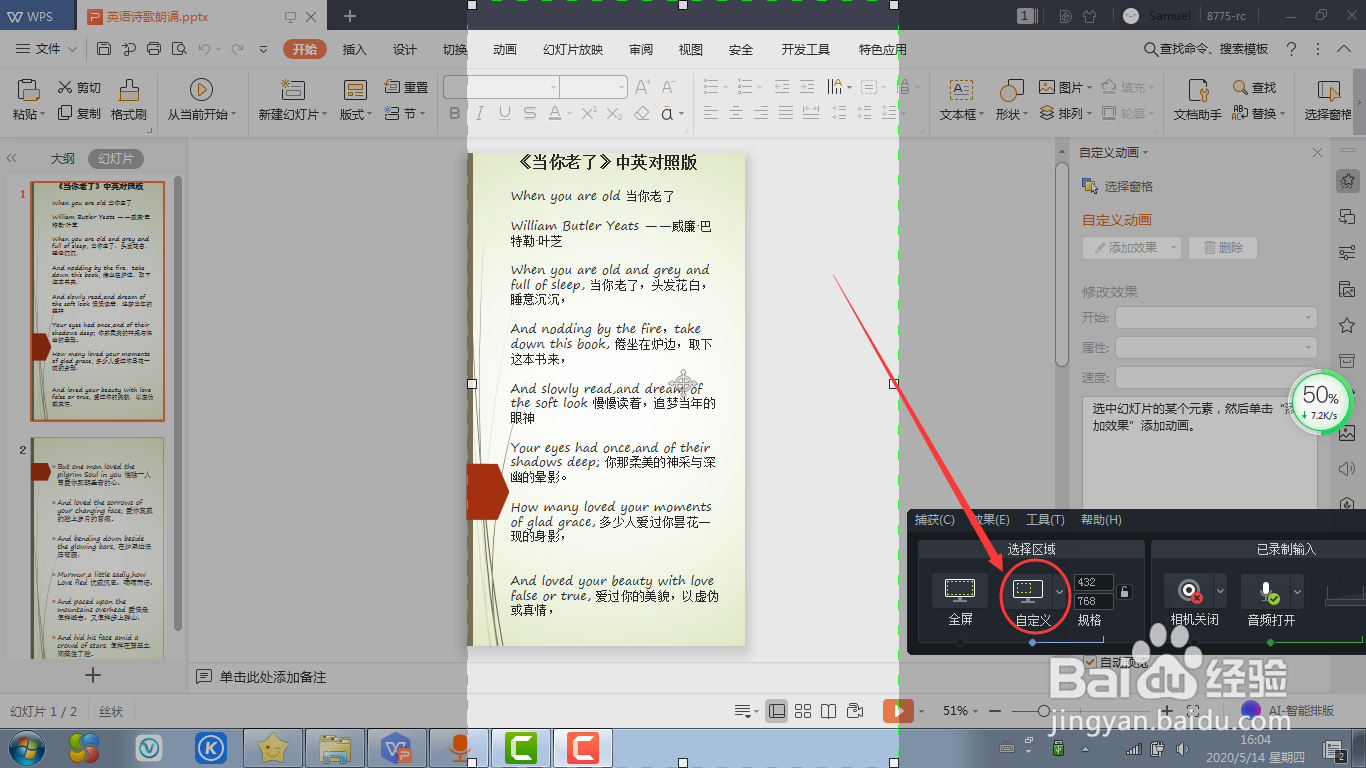Open the font size dropdown box
The width and height of the screenshot is (1366, 768).
coord(593,87)
